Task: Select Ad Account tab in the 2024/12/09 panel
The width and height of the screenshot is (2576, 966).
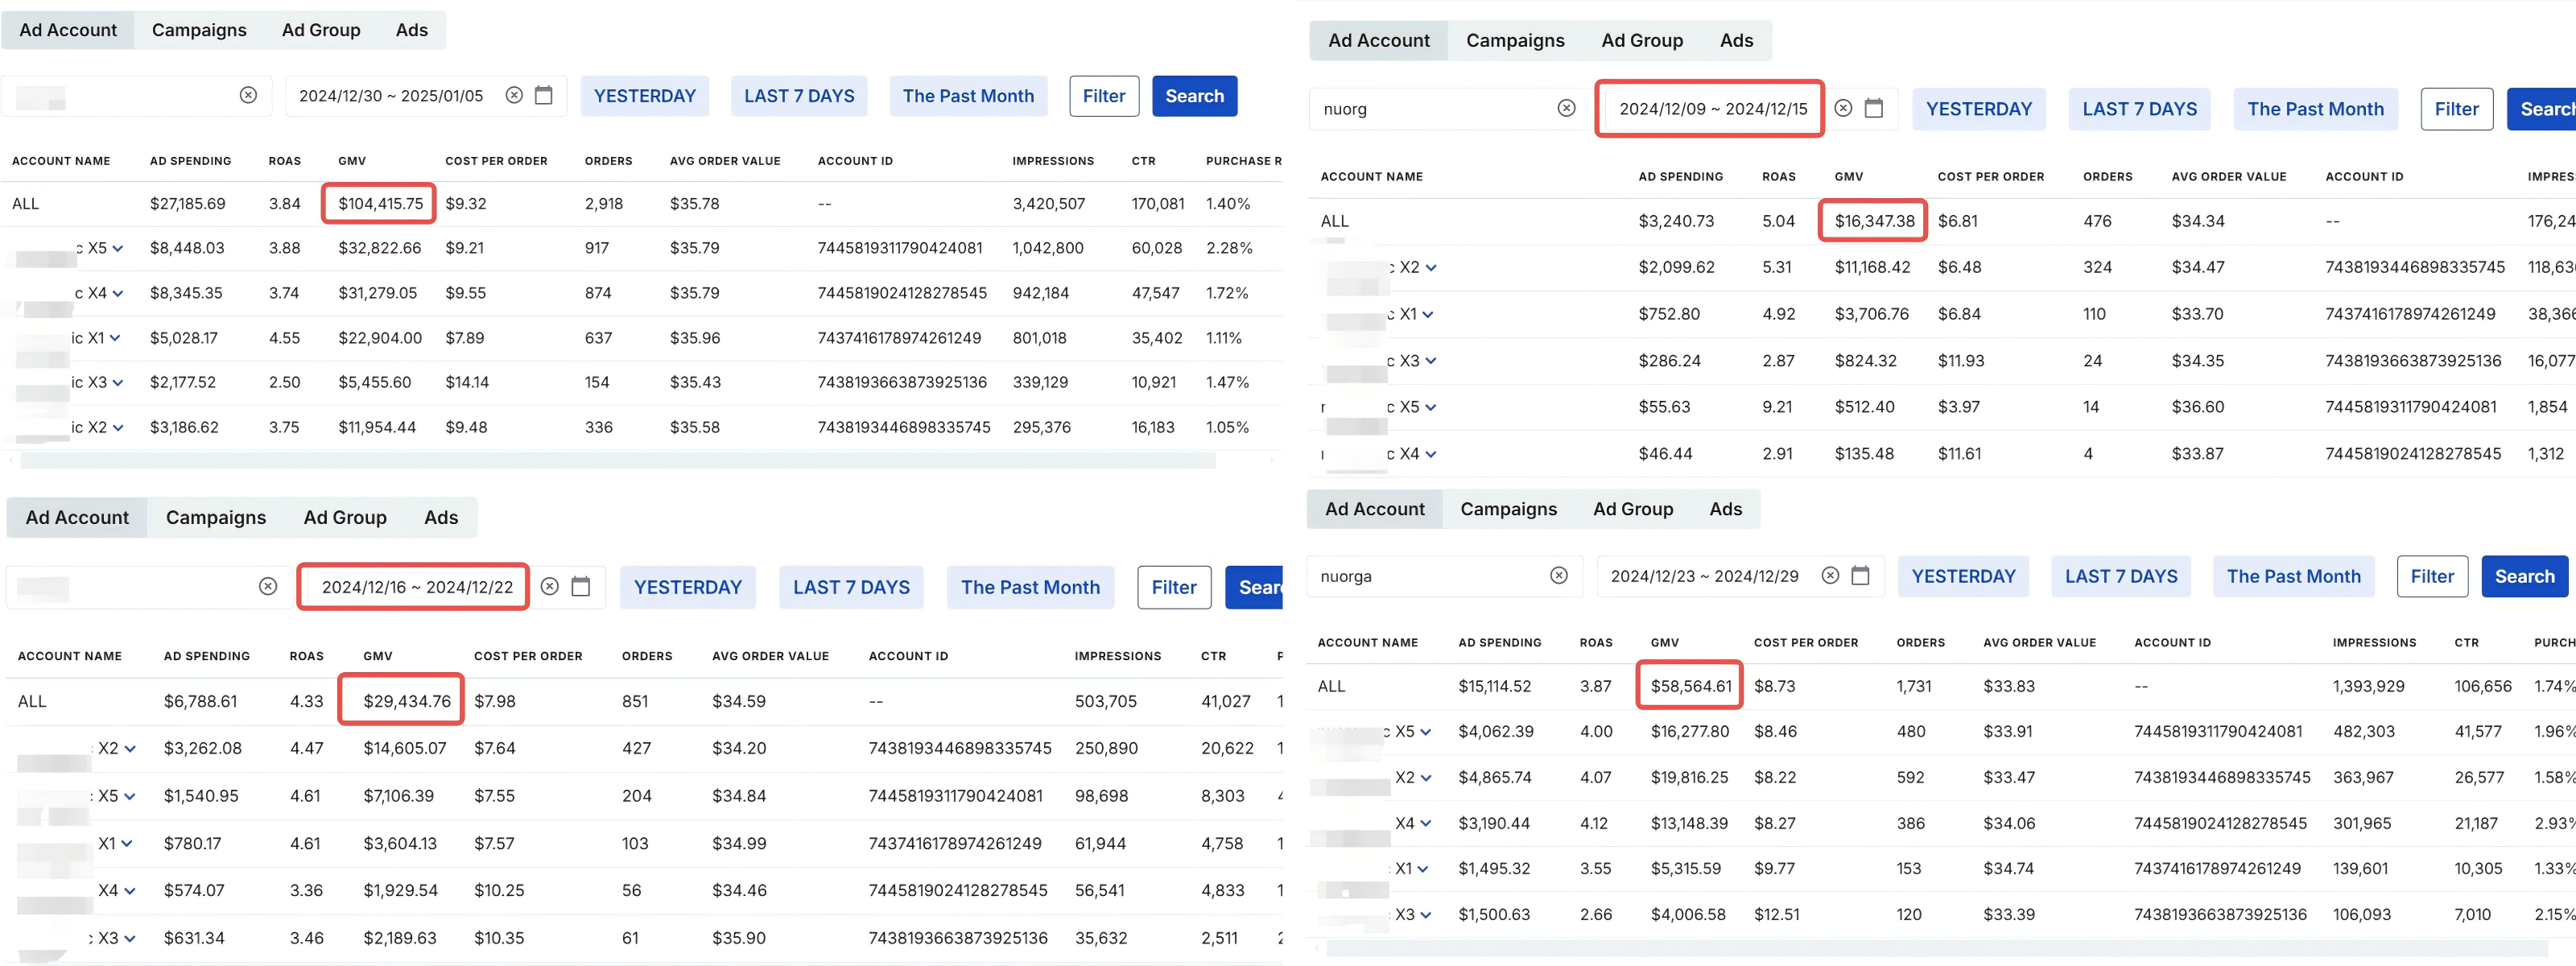Action: [x=1379, y=40]
